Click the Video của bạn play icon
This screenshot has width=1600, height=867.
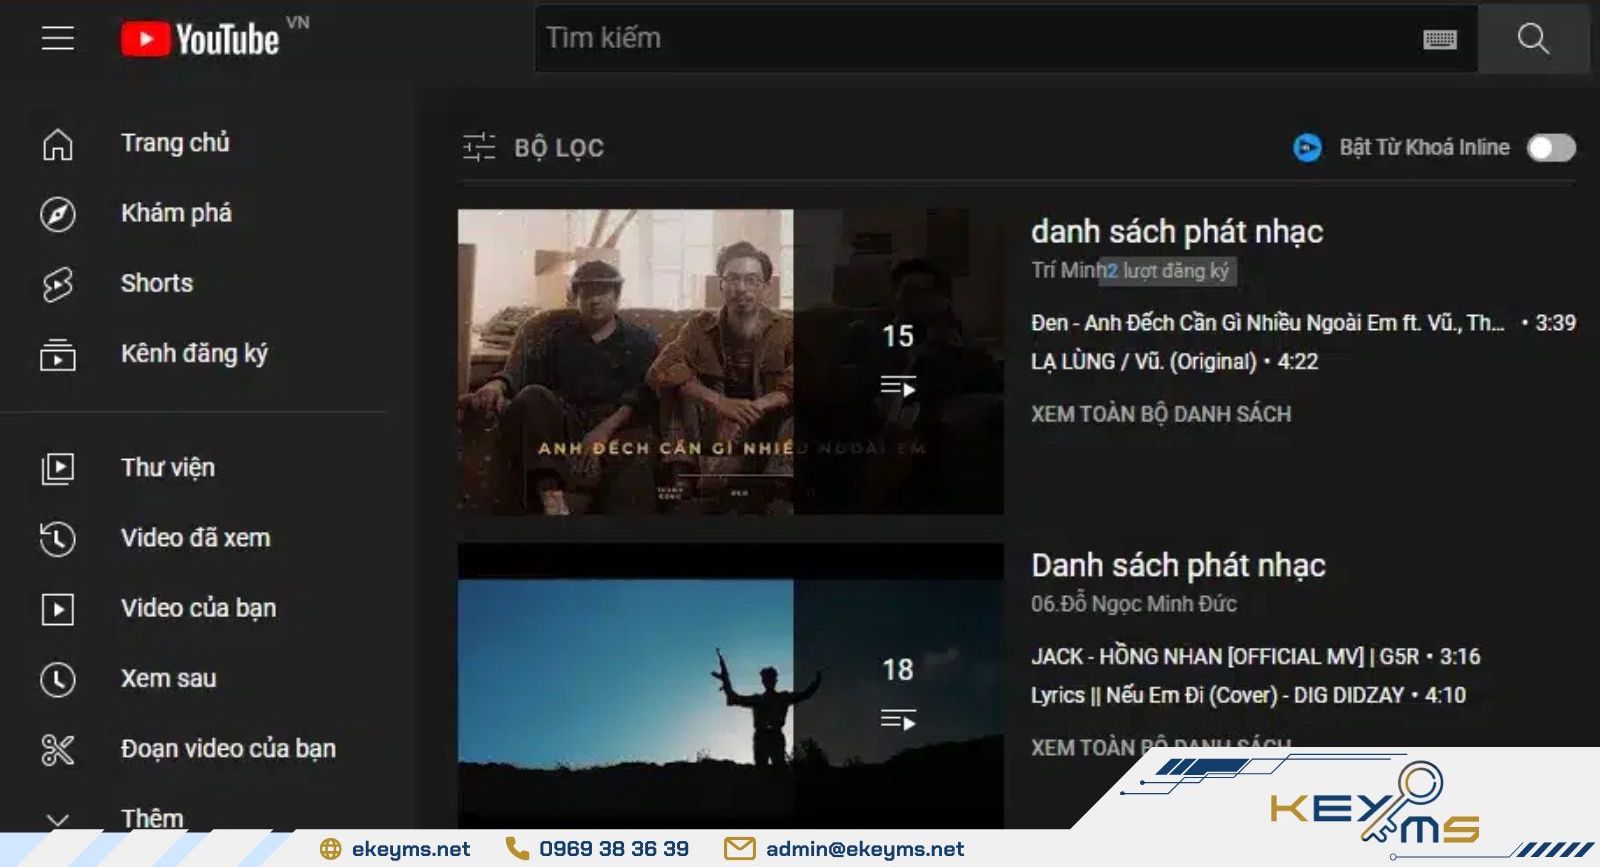coord(58,609)
